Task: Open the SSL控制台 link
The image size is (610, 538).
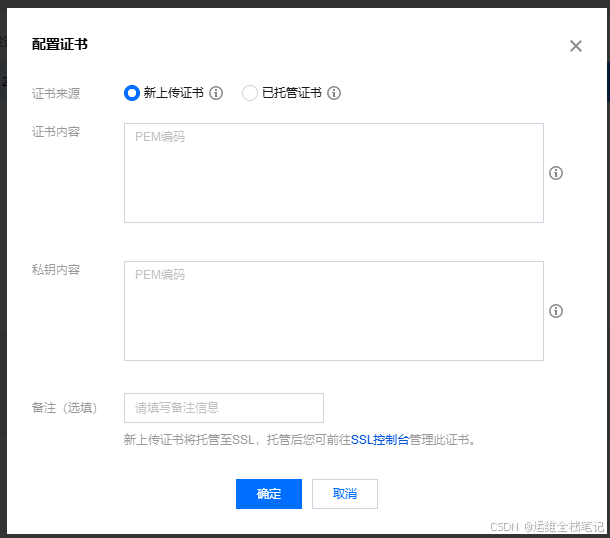Action: (x=380, y=440)
